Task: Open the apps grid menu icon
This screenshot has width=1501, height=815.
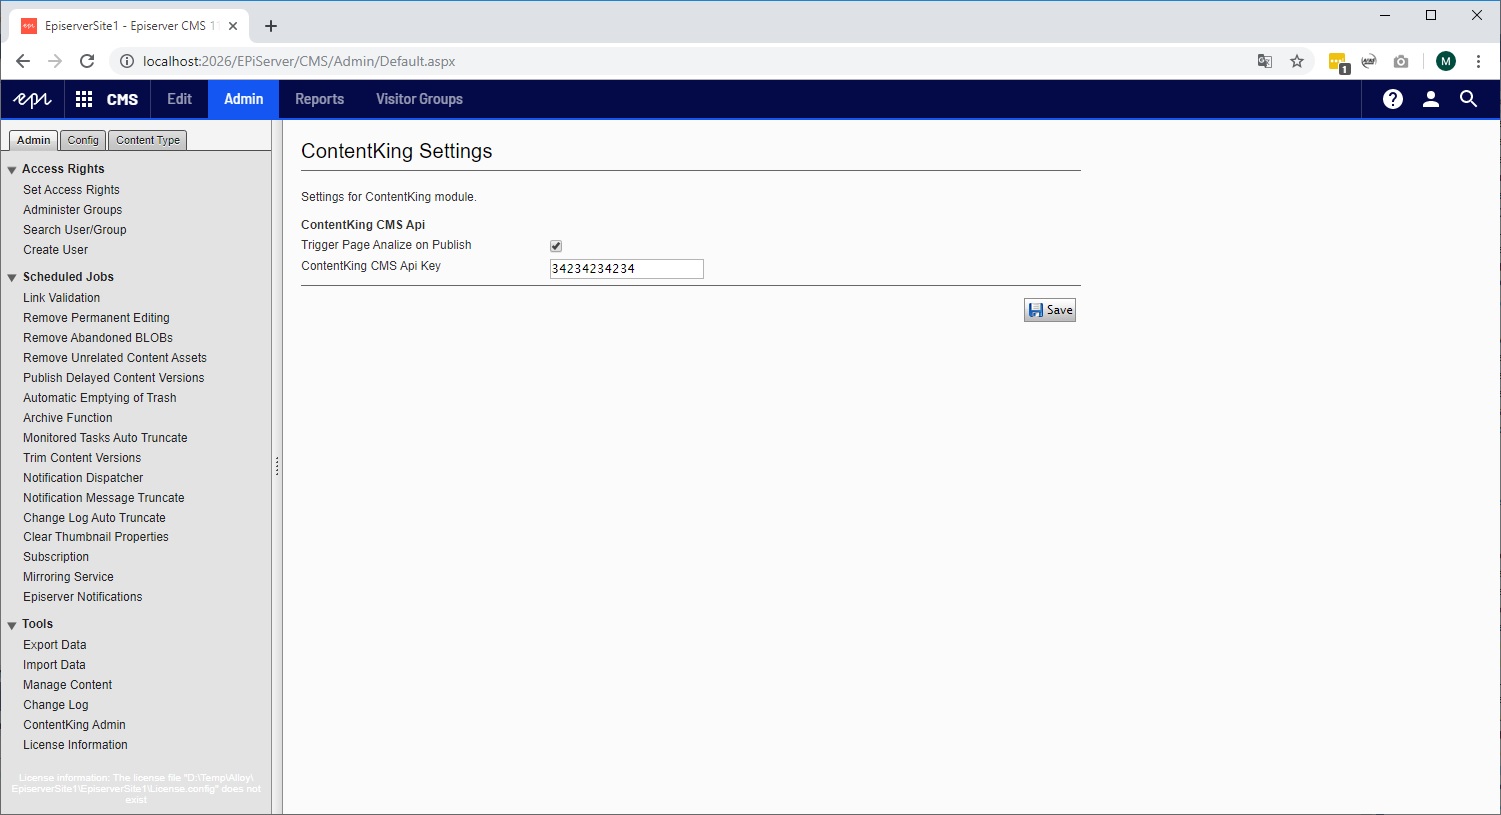Action: [x=84, y=99]
